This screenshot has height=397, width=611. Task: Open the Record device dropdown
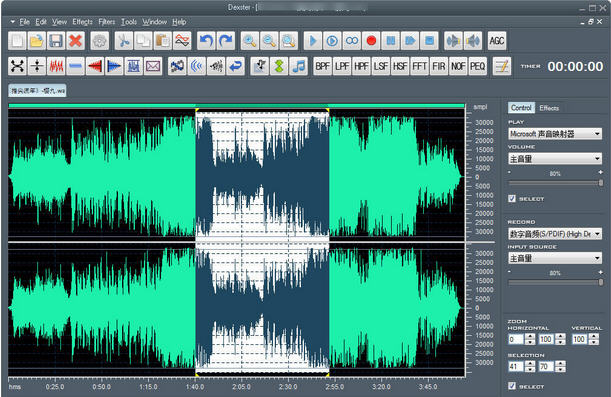click(555, 234)
